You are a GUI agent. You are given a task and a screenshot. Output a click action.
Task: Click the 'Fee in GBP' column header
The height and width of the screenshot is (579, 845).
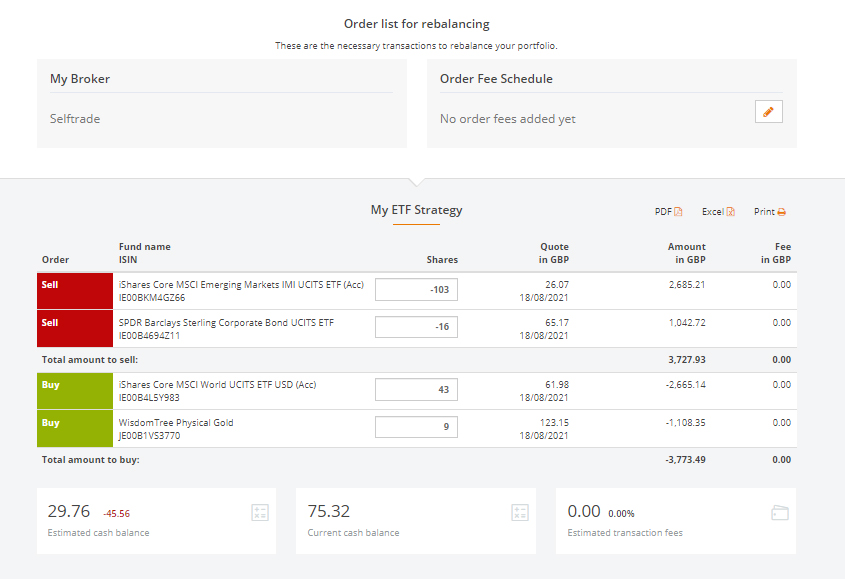[776, 253]
